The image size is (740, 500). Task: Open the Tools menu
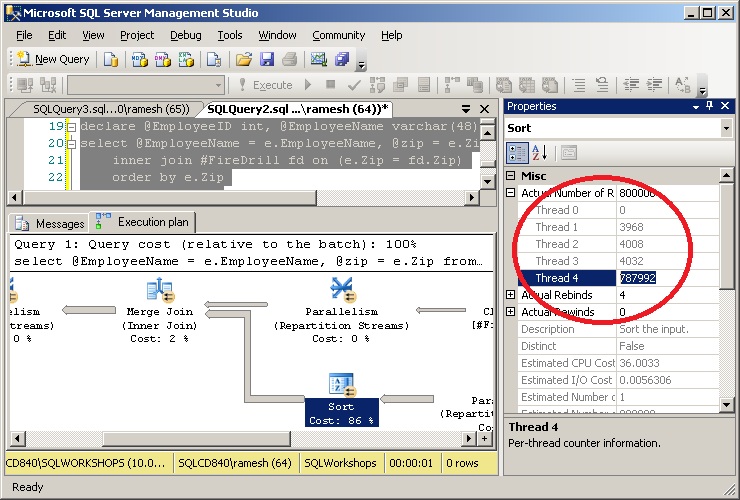pyautogui.click(x=230, y=35)
